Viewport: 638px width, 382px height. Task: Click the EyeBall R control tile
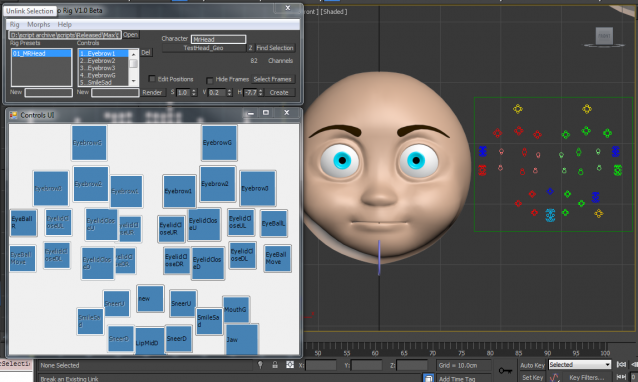click(x=23, y=223)
